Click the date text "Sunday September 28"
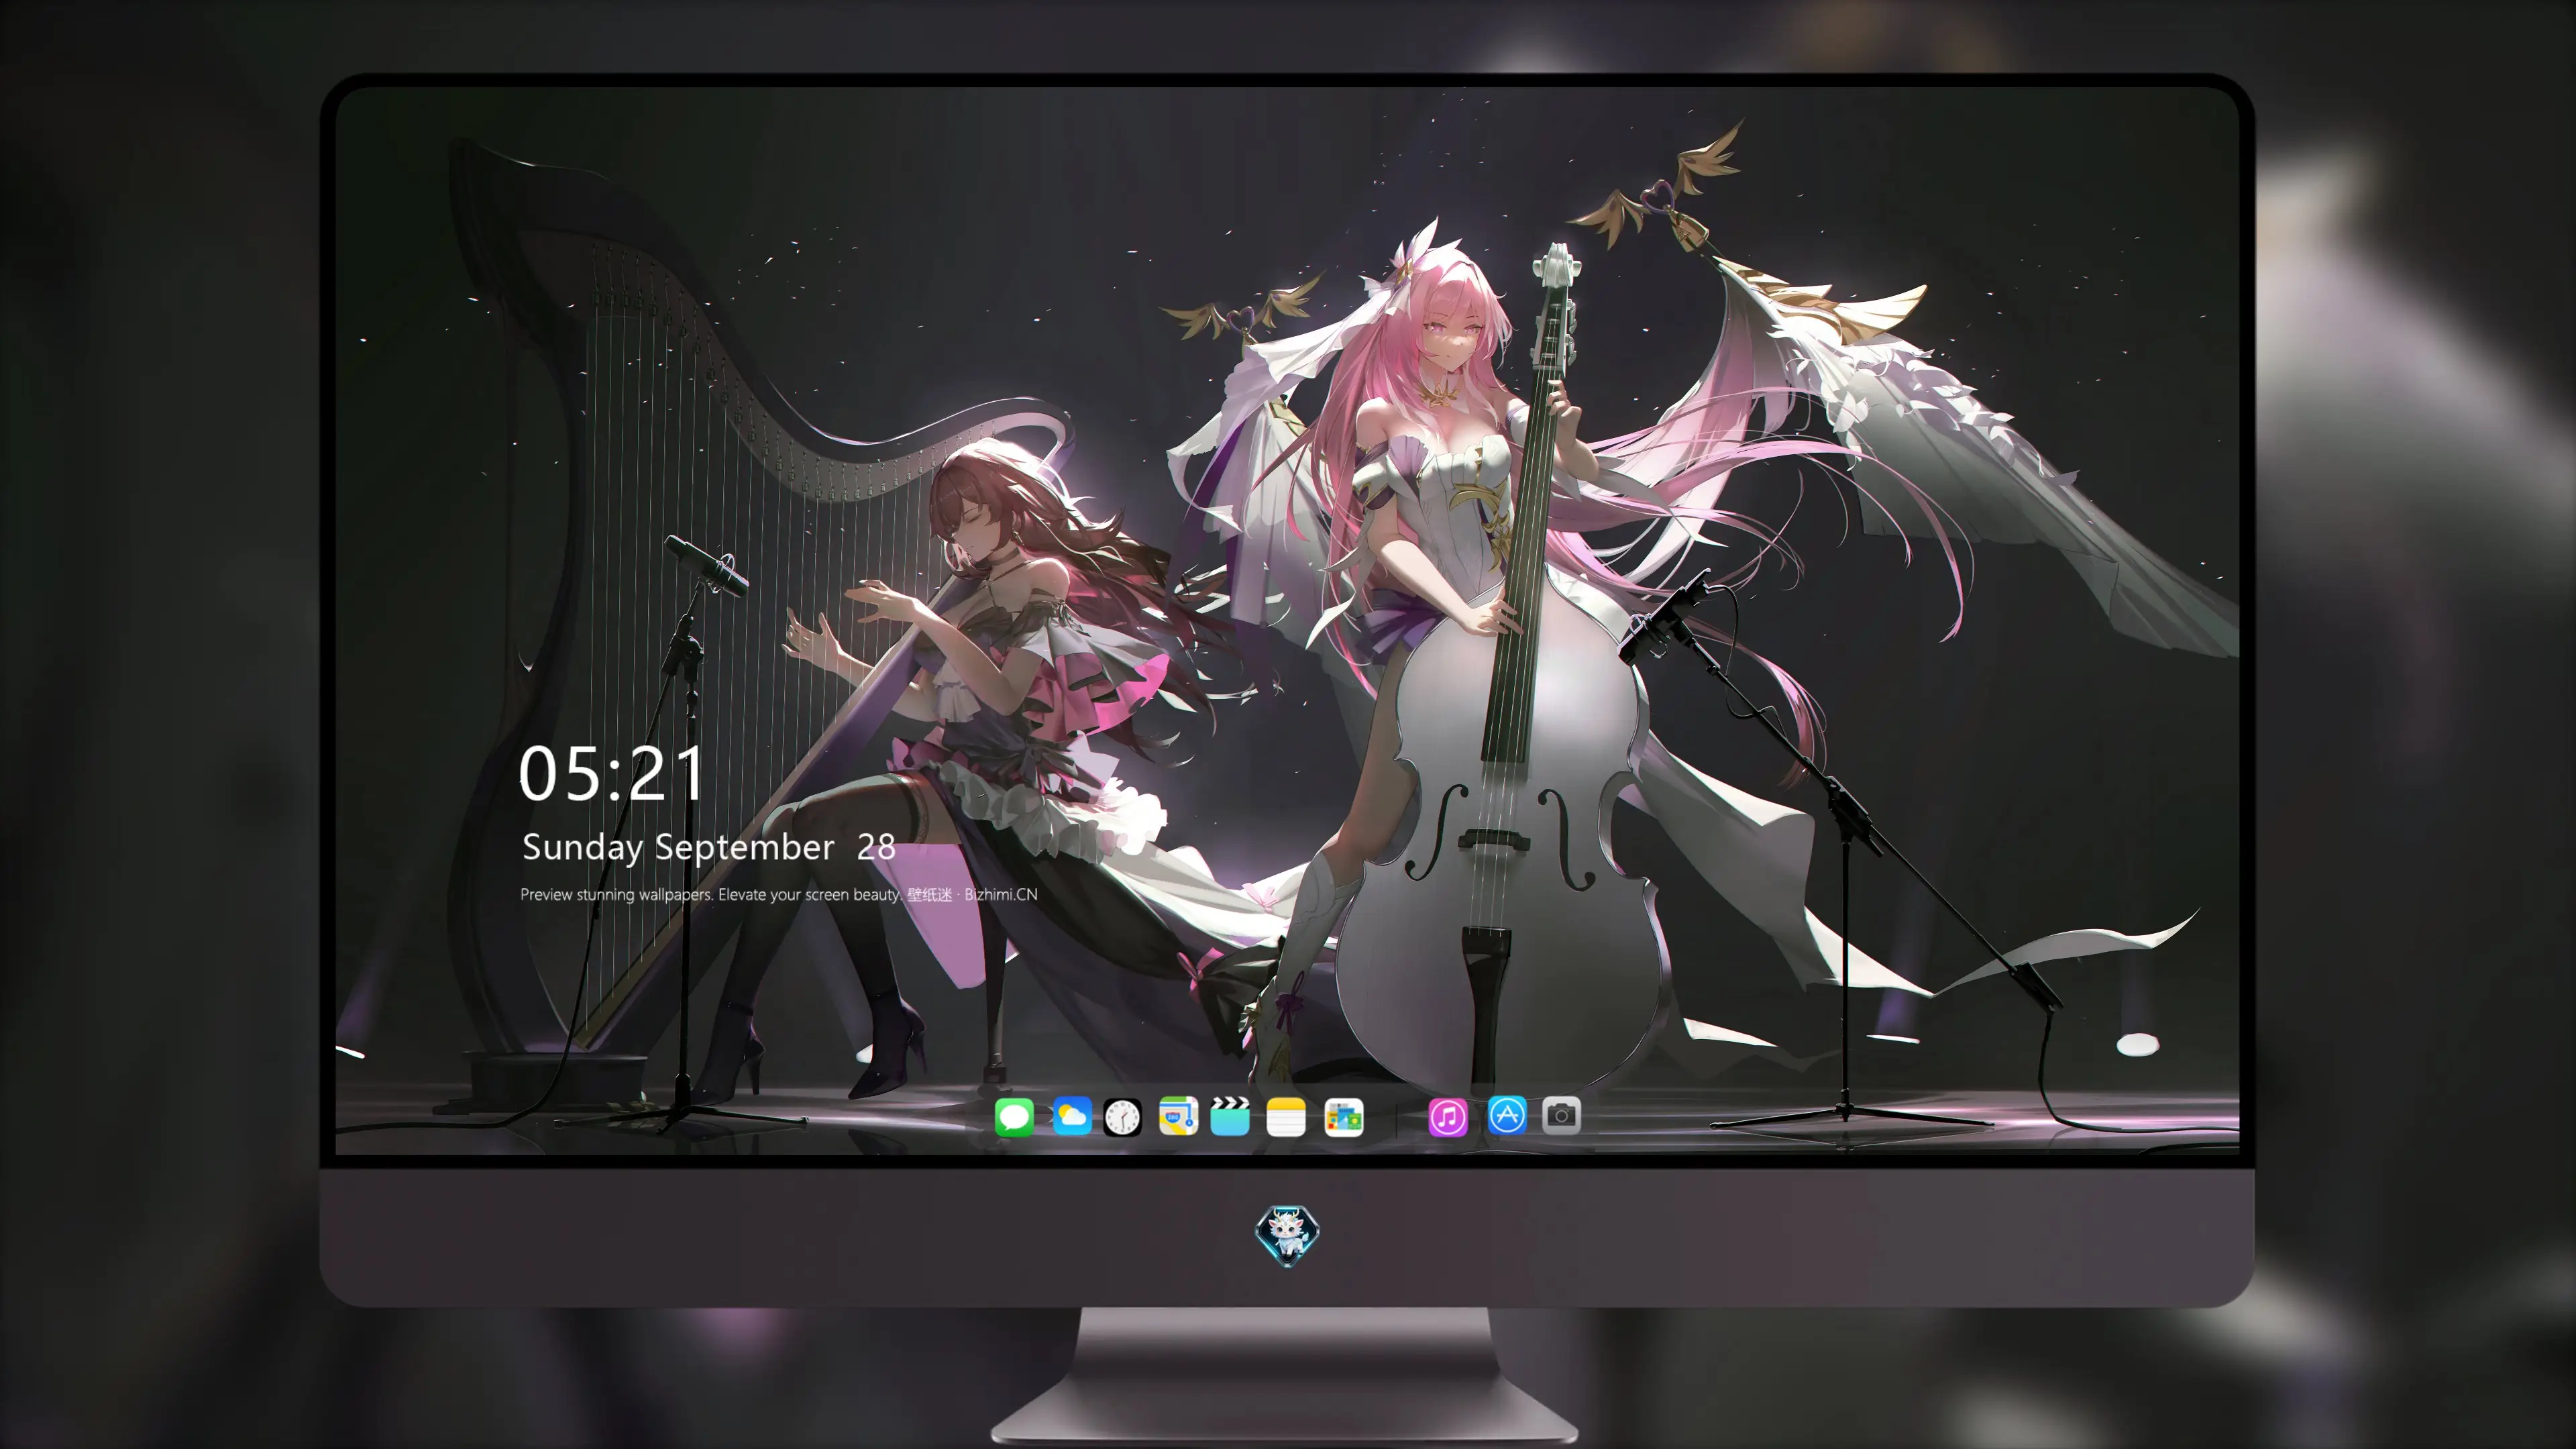This screenshot has width=2576, height=1449. click(x=709, y=847)
